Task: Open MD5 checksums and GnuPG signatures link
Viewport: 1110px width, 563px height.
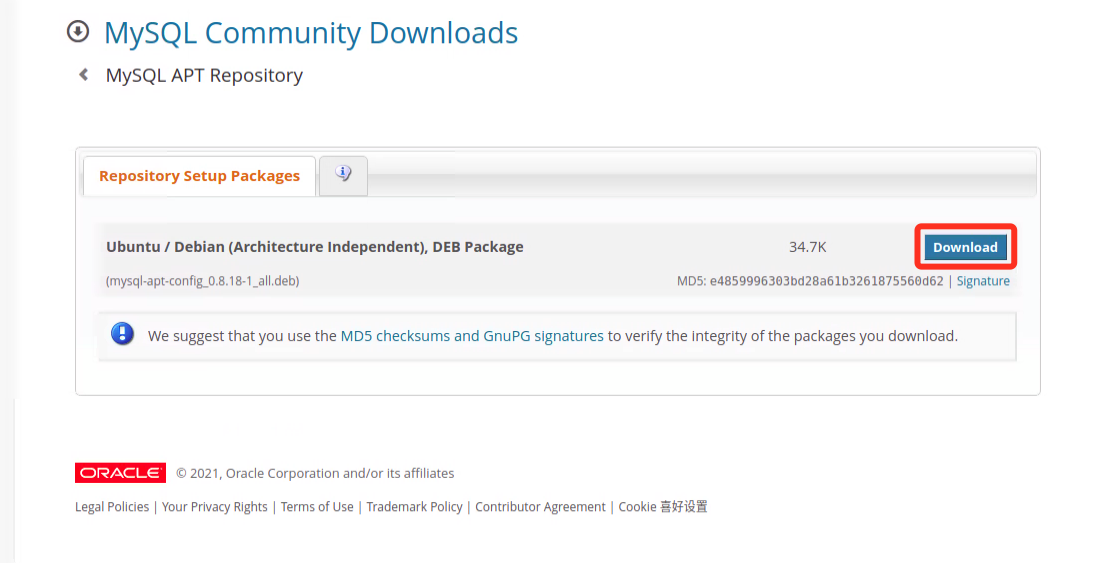Action: pyautogui.click(x=472, y=336)
